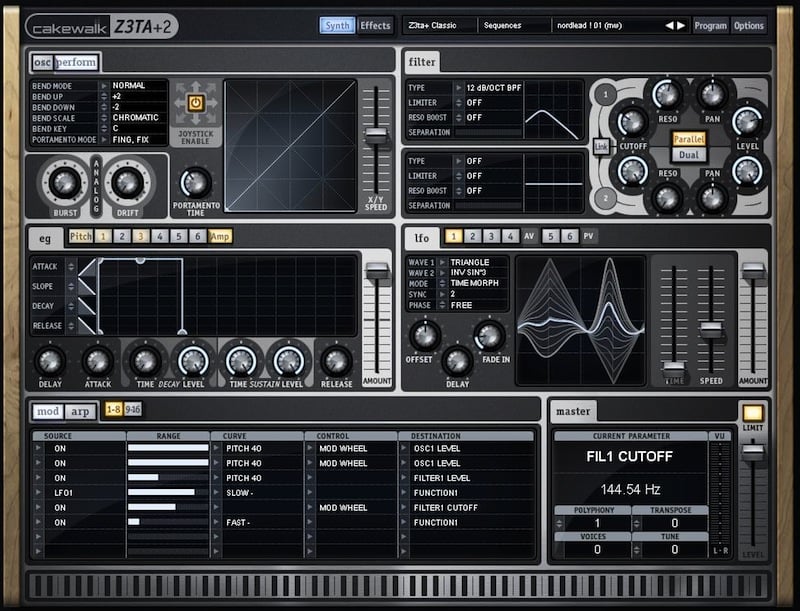Select envelope generator 3
This screenshot has width=800, height=611.
[141, 236]
